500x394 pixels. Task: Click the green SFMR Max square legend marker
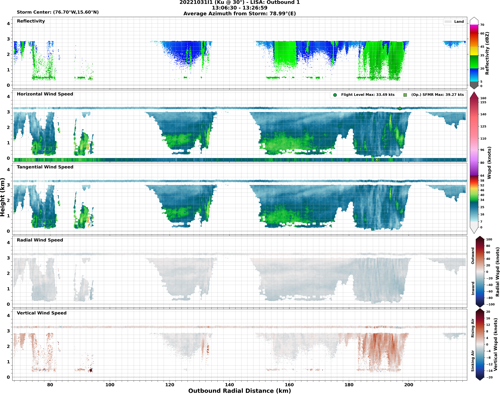405,95
